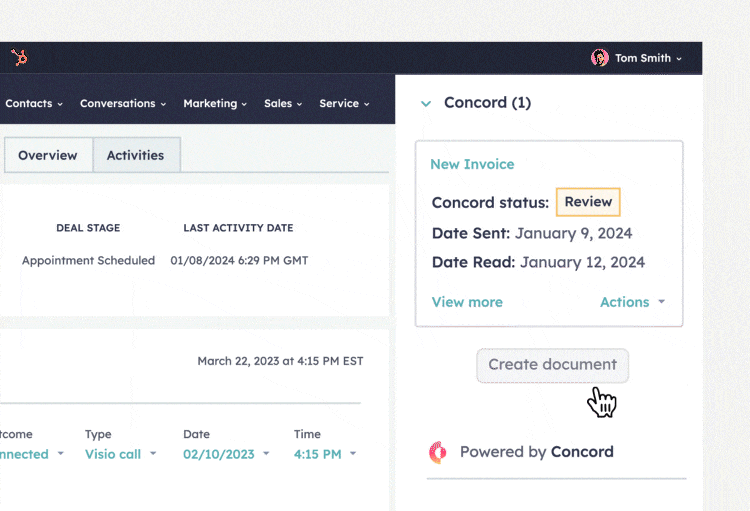Switch to the Activities tab

click(x=135, y=155)
